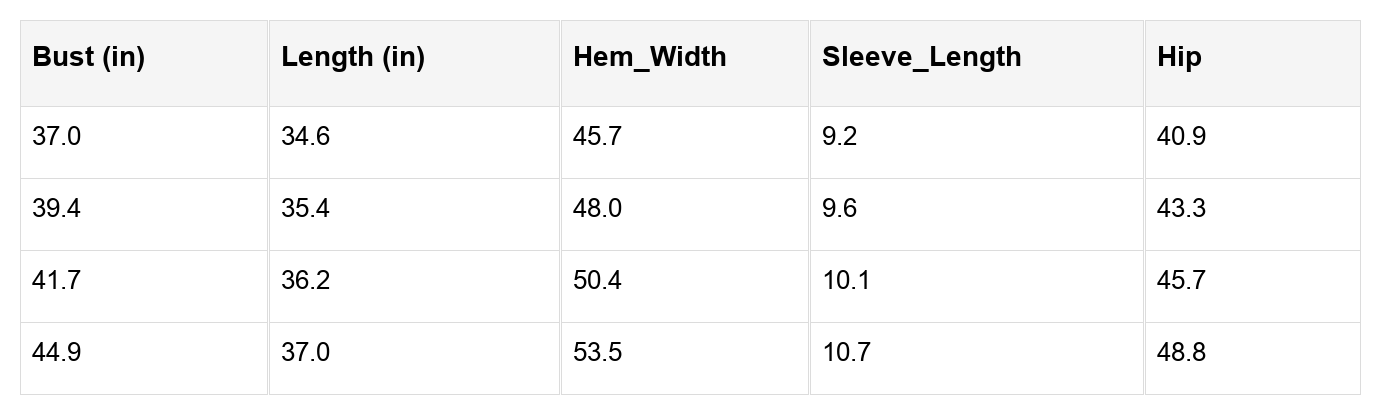Click sleeve length value 9.2
The height and width of the screenshot is (414, 1380).
pyautogui.click(x=840, y=137)
